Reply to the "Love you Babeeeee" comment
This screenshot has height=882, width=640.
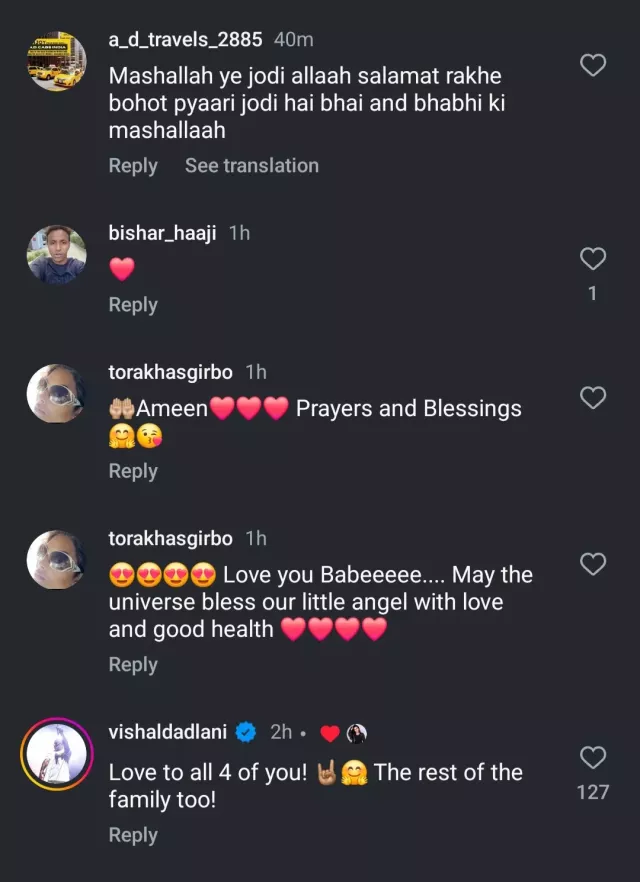[x=133, y=664]
